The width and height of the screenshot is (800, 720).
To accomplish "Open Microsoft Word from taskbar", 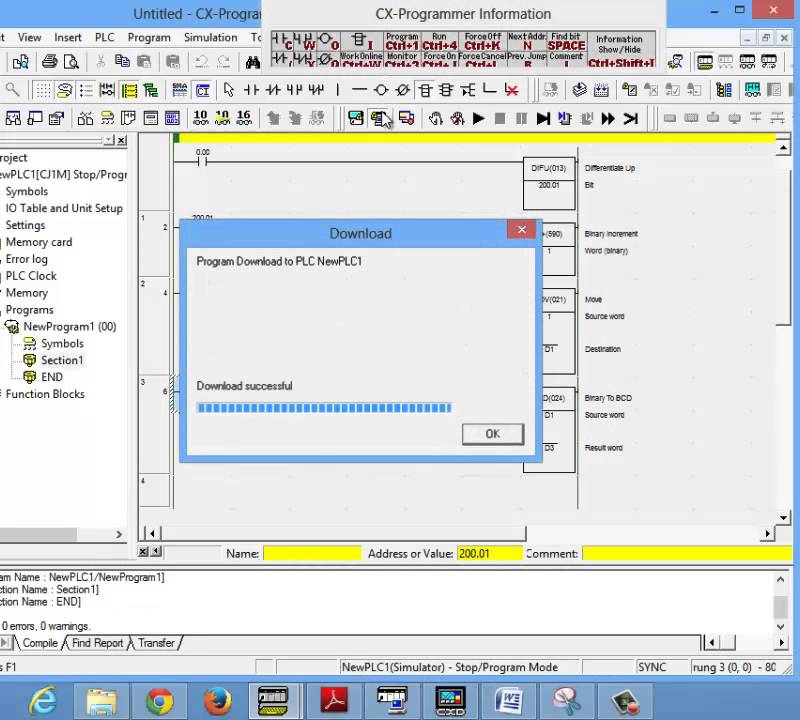I will coord(509,701).
